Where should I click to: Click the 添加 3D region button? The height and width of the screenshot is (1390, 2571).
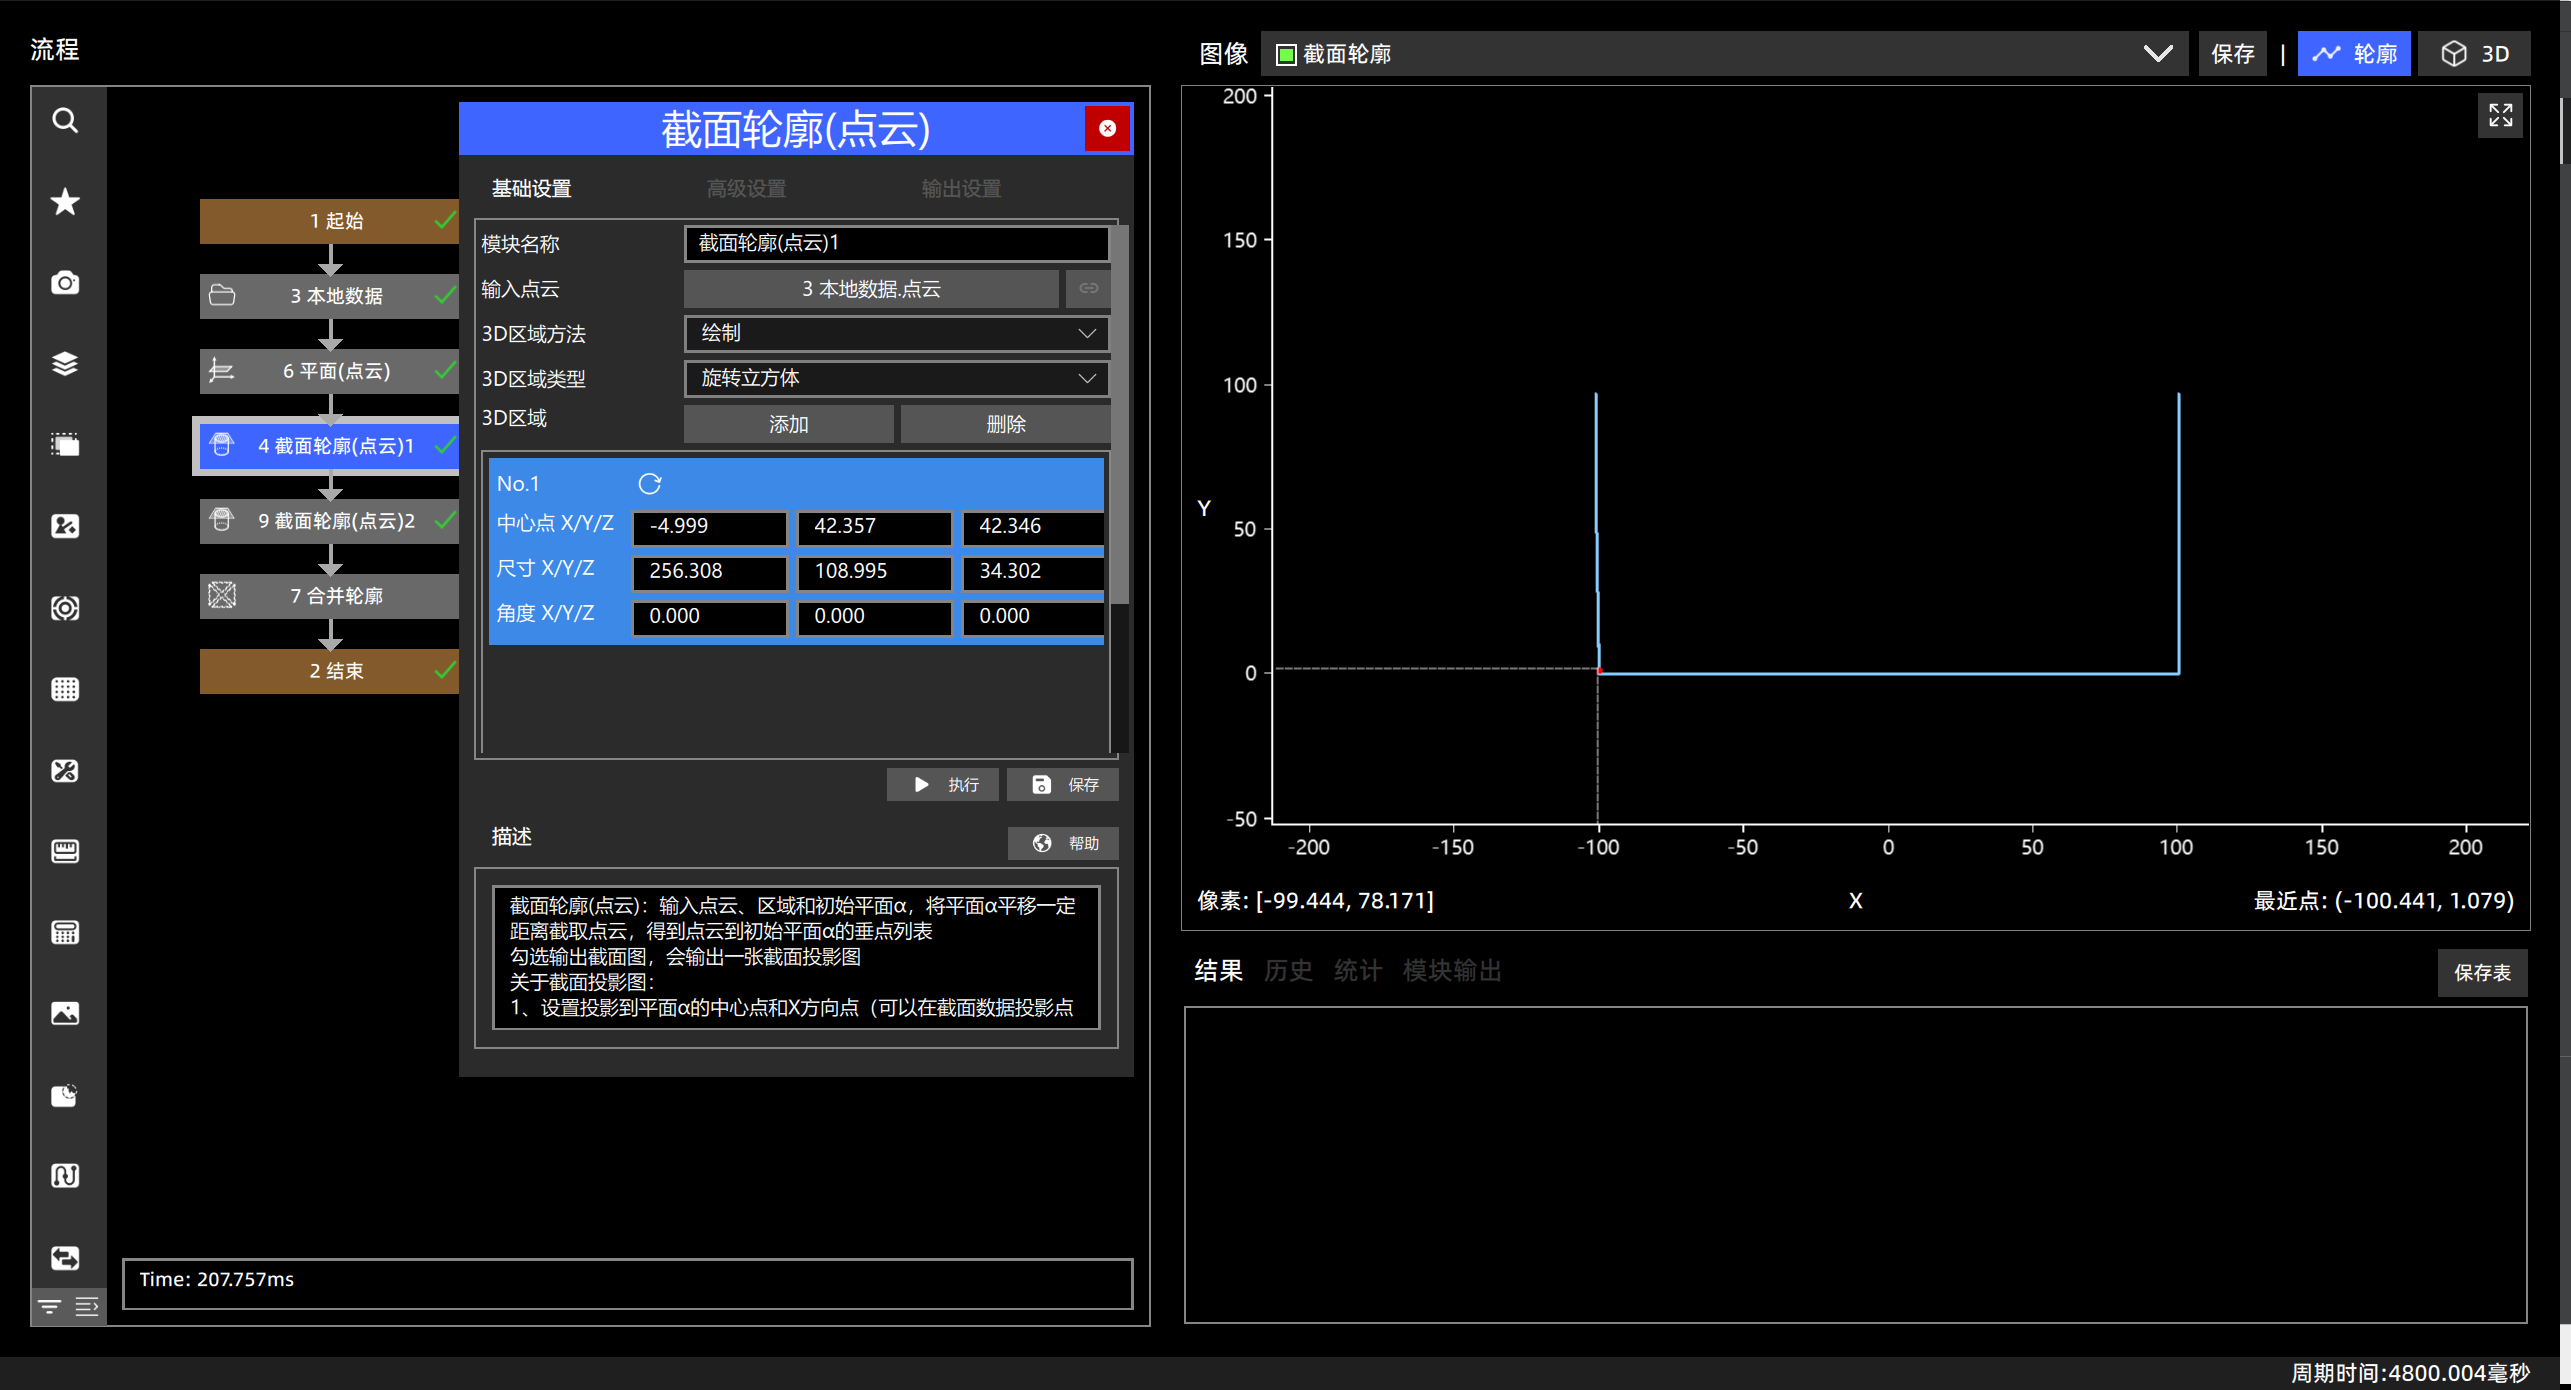[x=788, y=424]
